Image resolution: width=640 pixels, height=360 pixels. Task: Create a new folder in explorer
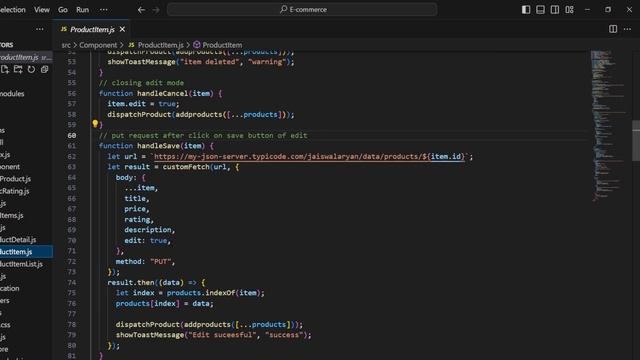18,69
